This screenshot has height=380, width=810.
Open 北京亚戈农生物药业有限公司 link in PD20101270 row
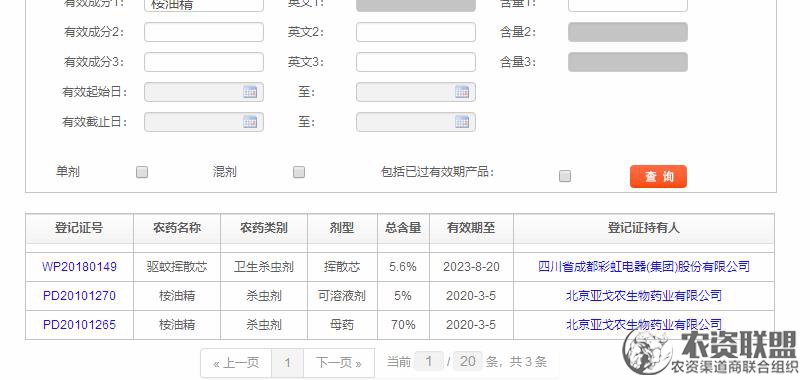point(644,296)
